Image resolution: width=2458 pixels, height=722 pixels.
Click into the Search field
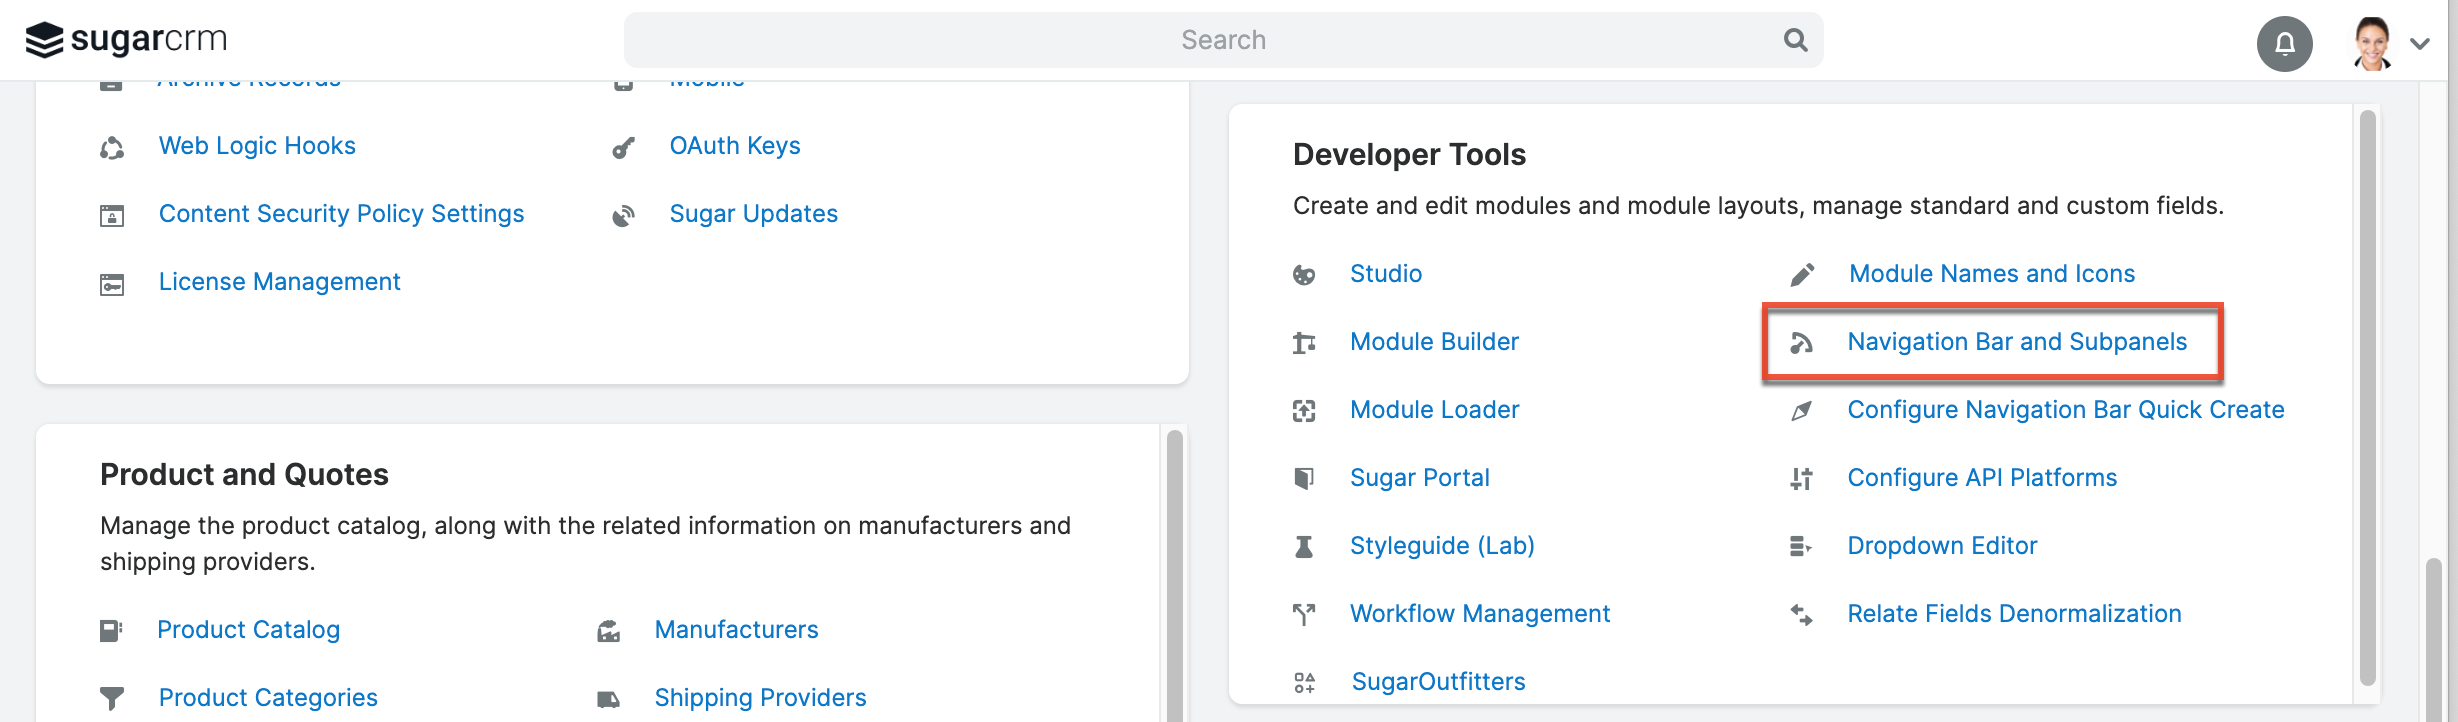point(1223,40)
